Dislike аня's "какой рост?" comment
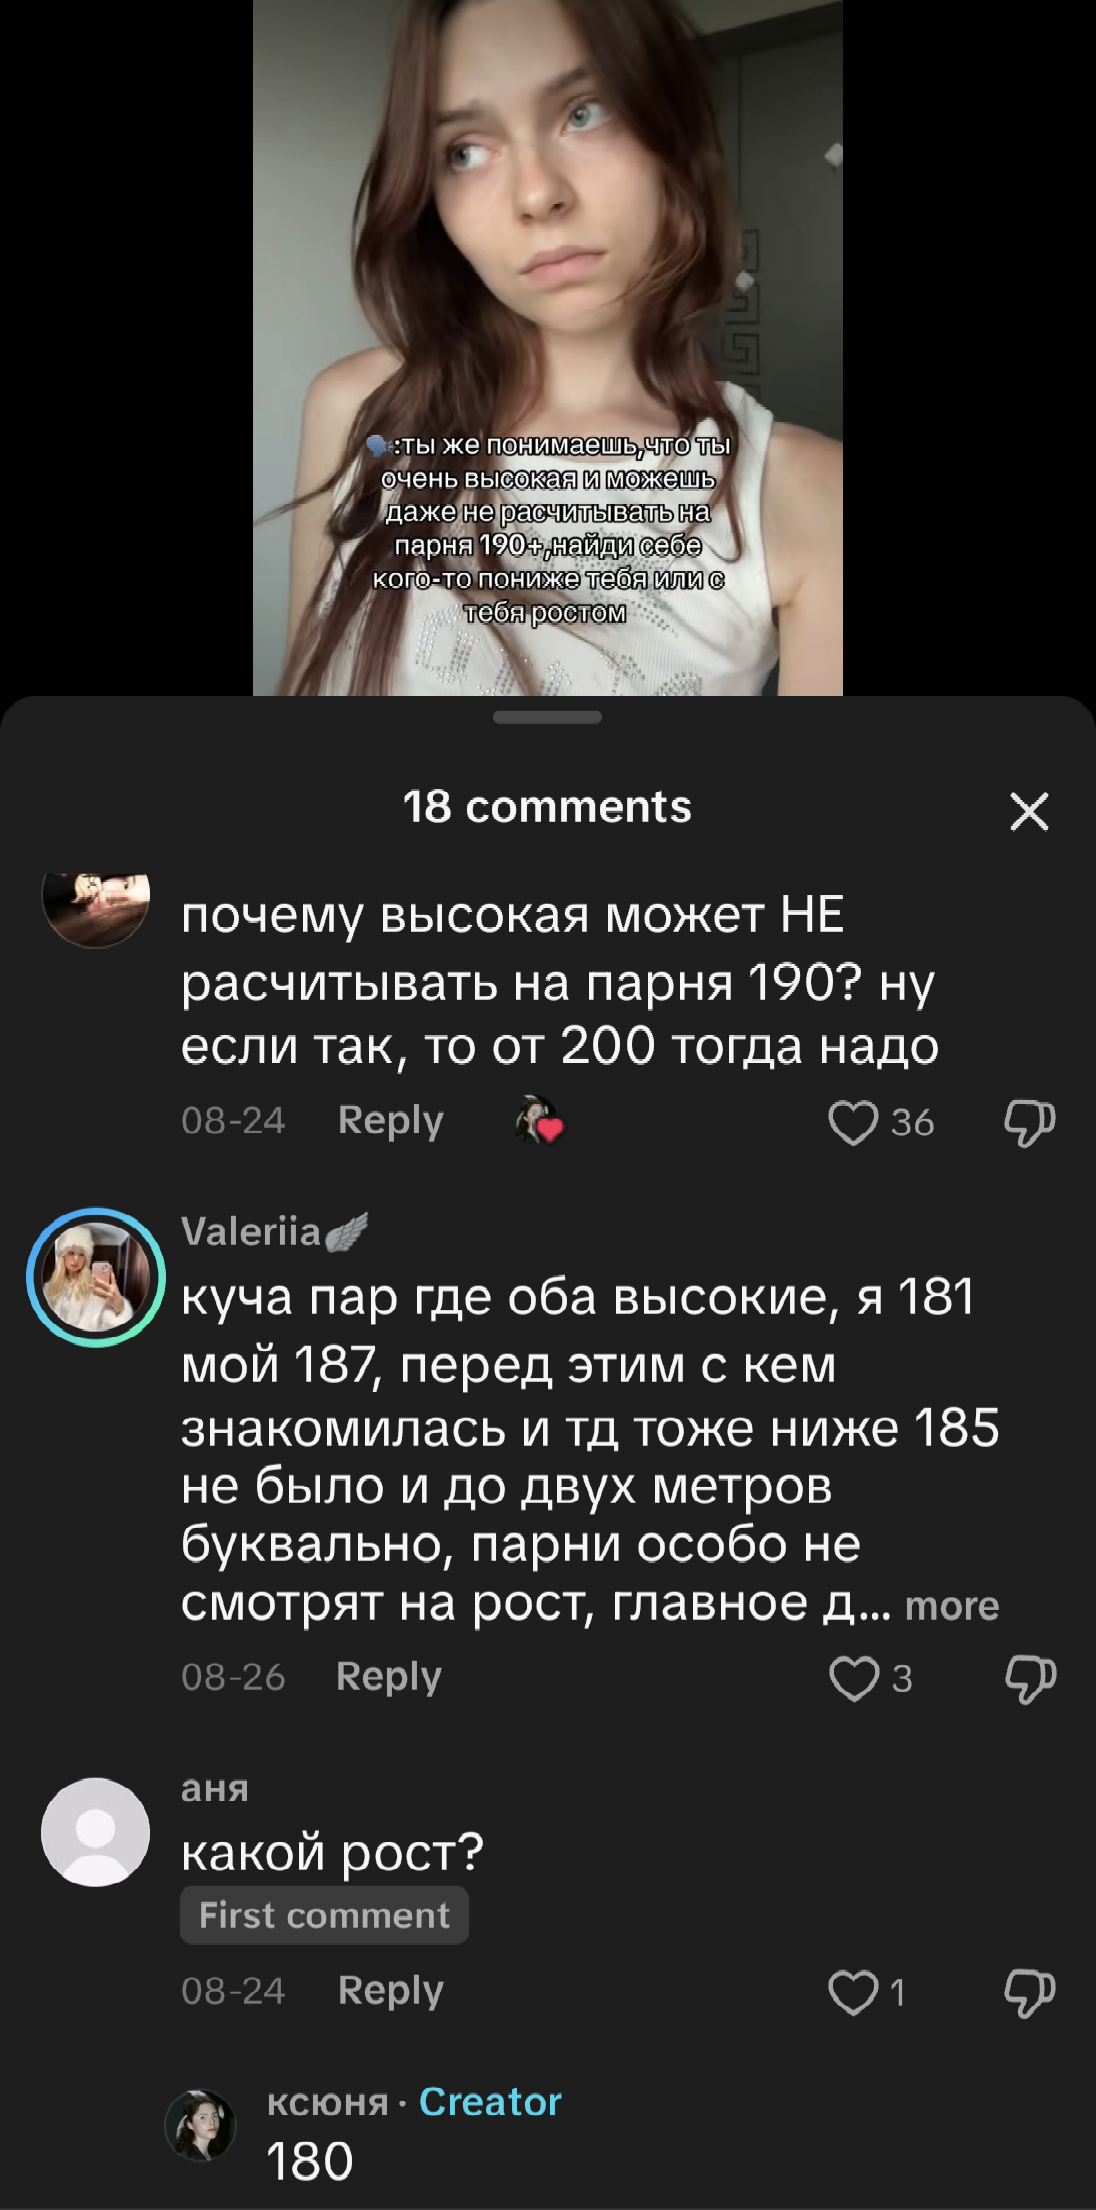 (x=1030, y=1992)
